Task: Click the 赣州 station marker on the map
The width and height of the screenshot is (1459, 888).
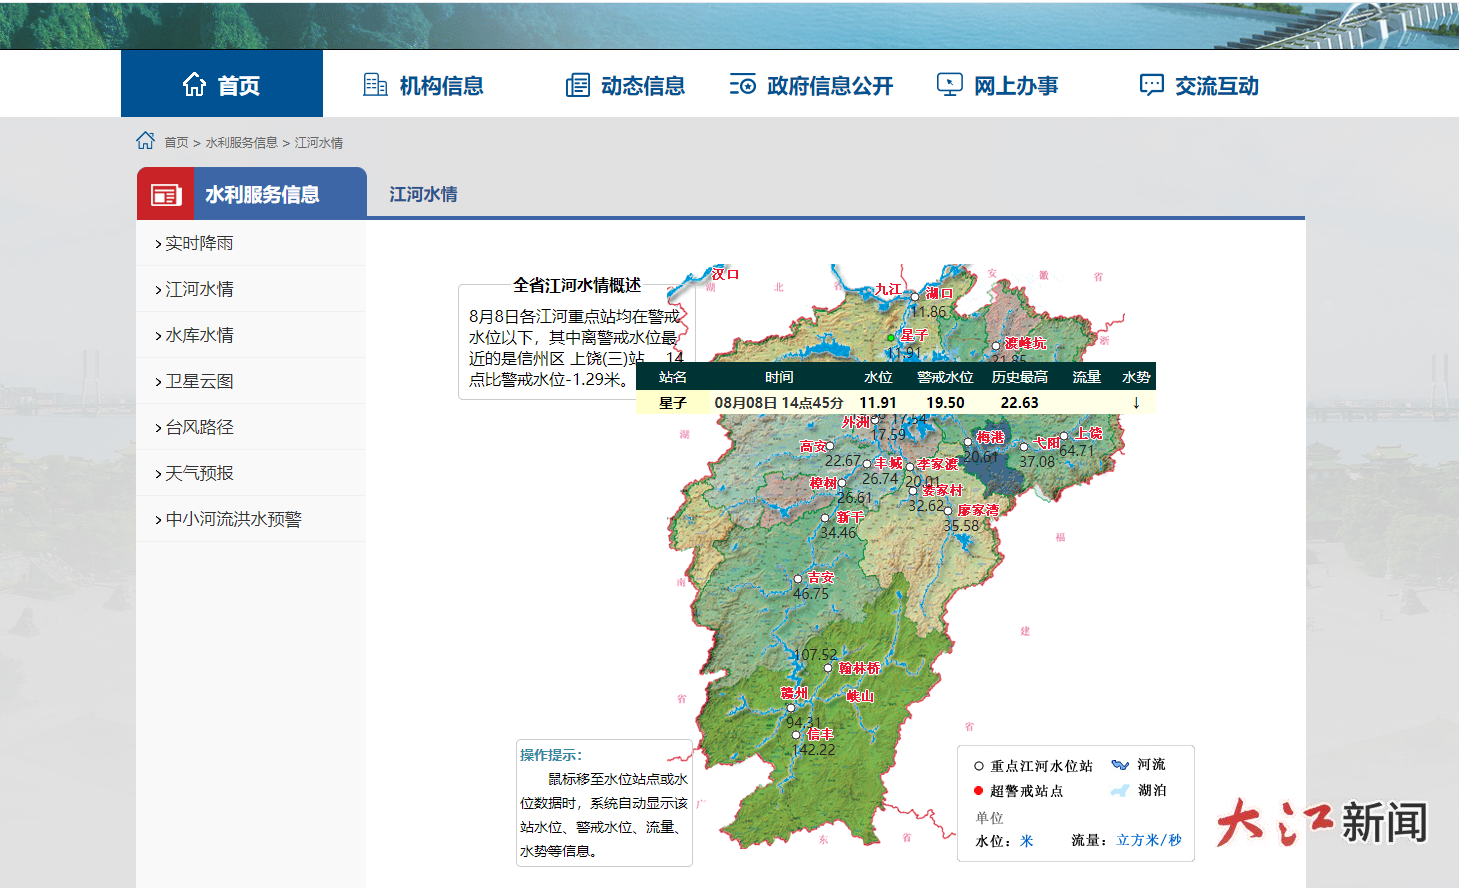Action: pos(790,708)
